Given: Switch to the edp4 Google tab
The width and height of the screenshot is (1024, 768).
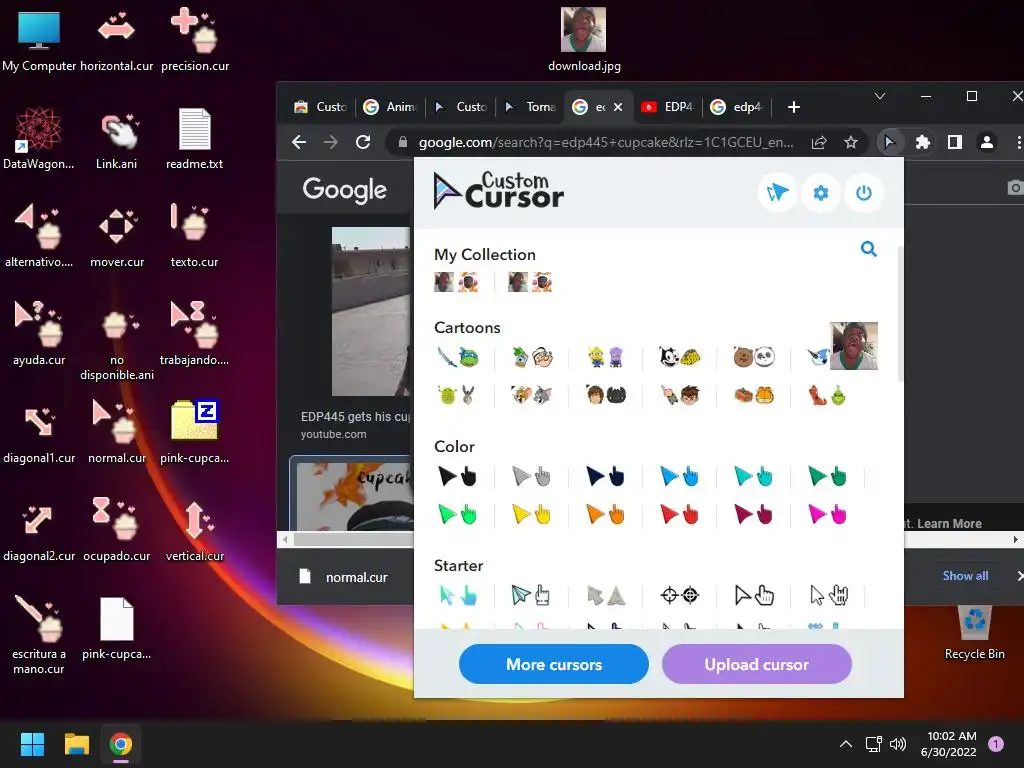Looking at the screenshot, I should coord(737,107).
